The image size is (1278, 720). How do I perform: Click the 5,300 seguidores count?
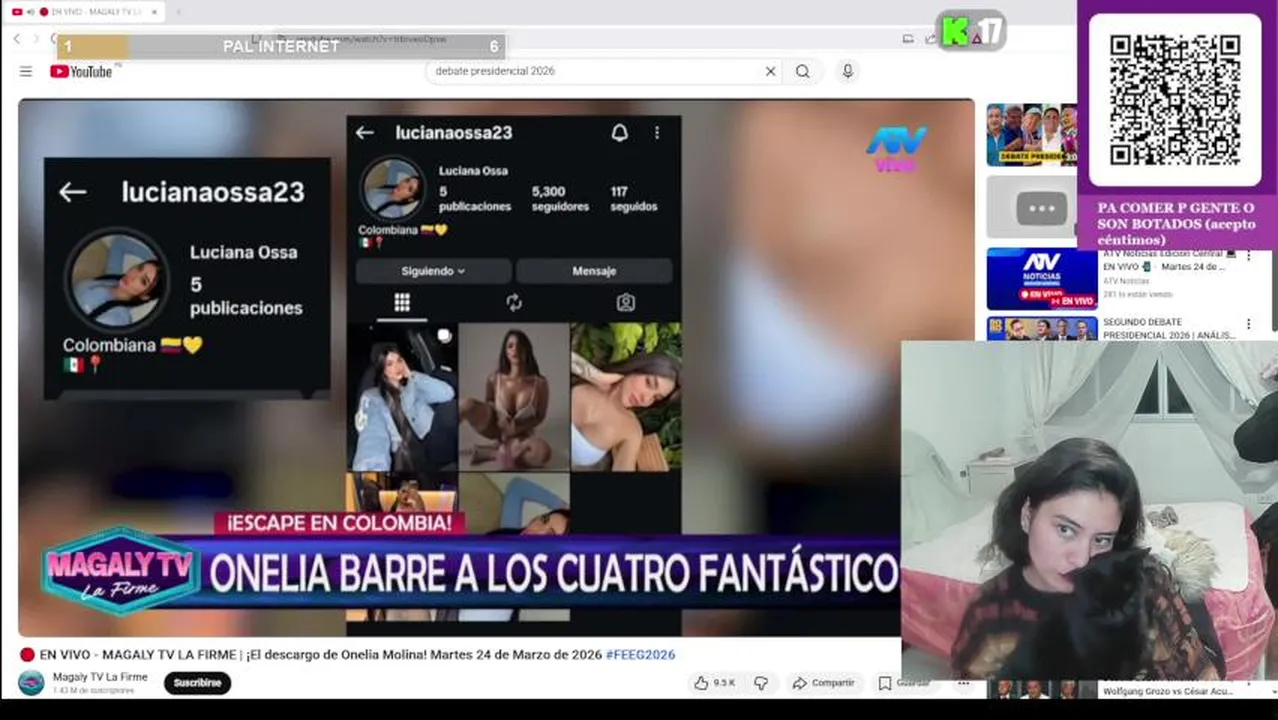point(560,199)
